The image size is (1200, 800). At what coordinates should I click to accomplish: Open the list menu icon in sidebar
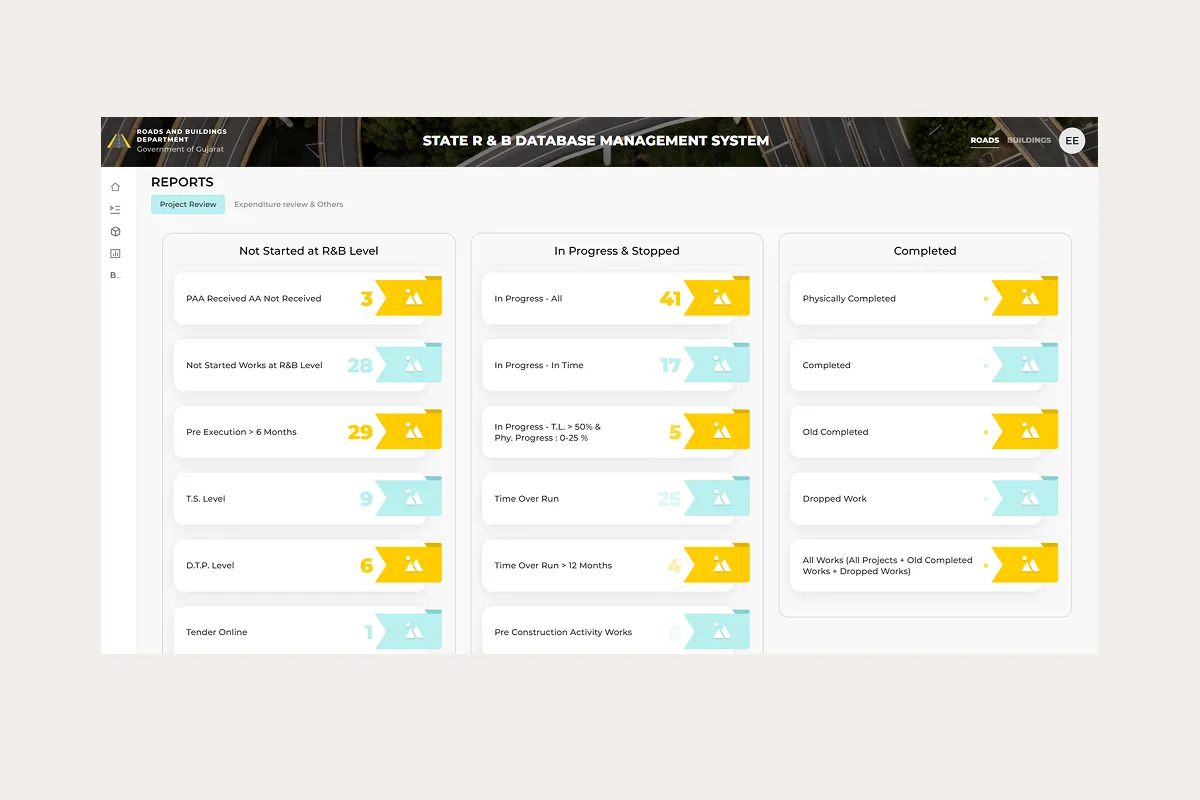(115, 209)
